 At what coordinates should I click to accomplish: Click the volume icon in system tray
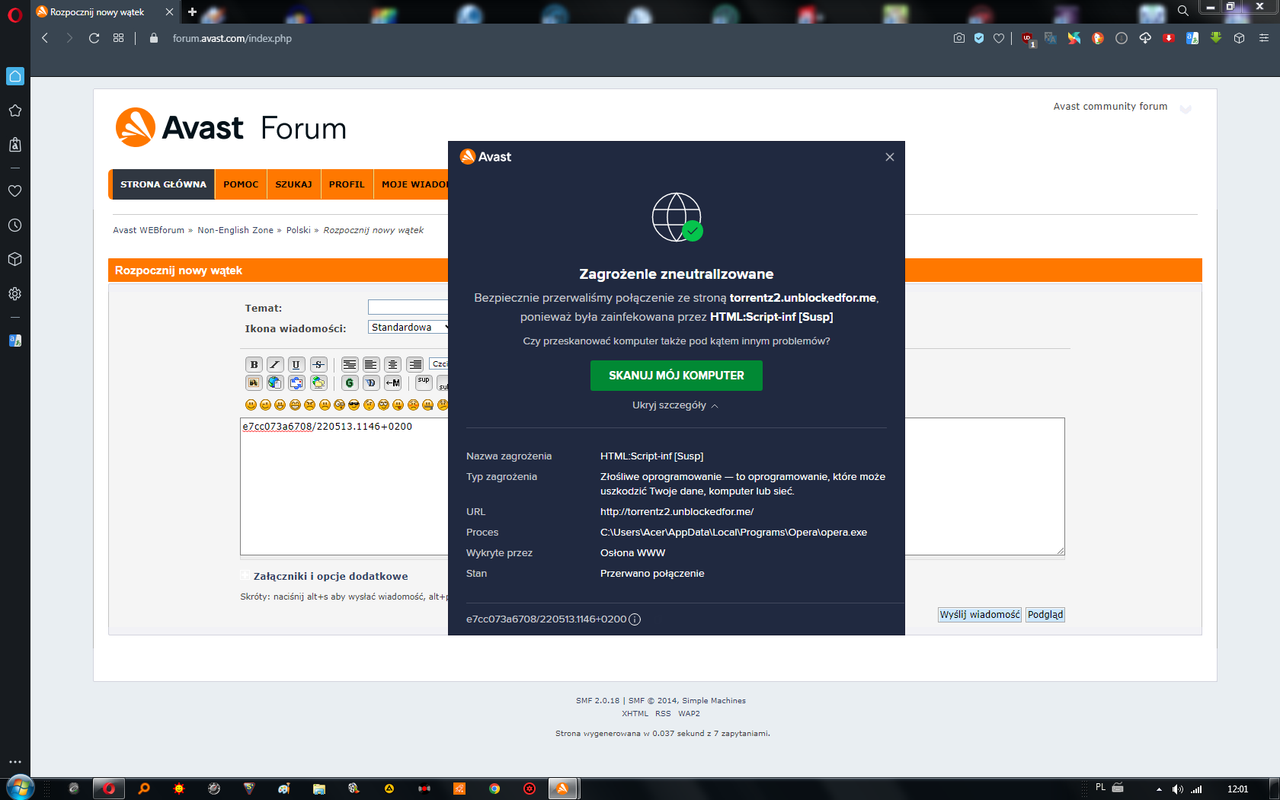(1176, 789)
